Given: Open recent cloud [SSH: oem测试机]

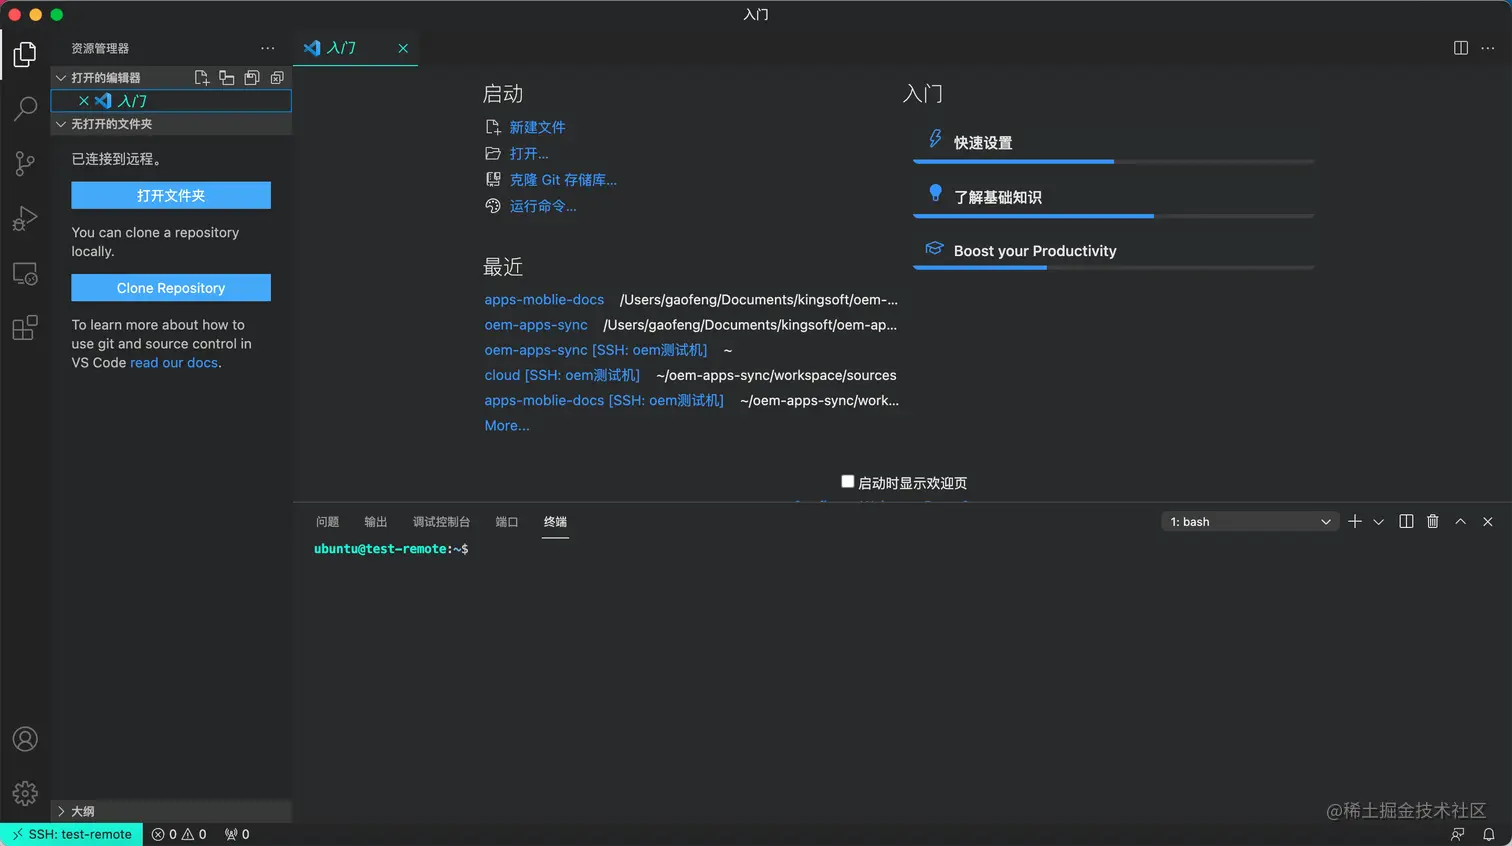Looking at the screenshot, I should (562, 375).
